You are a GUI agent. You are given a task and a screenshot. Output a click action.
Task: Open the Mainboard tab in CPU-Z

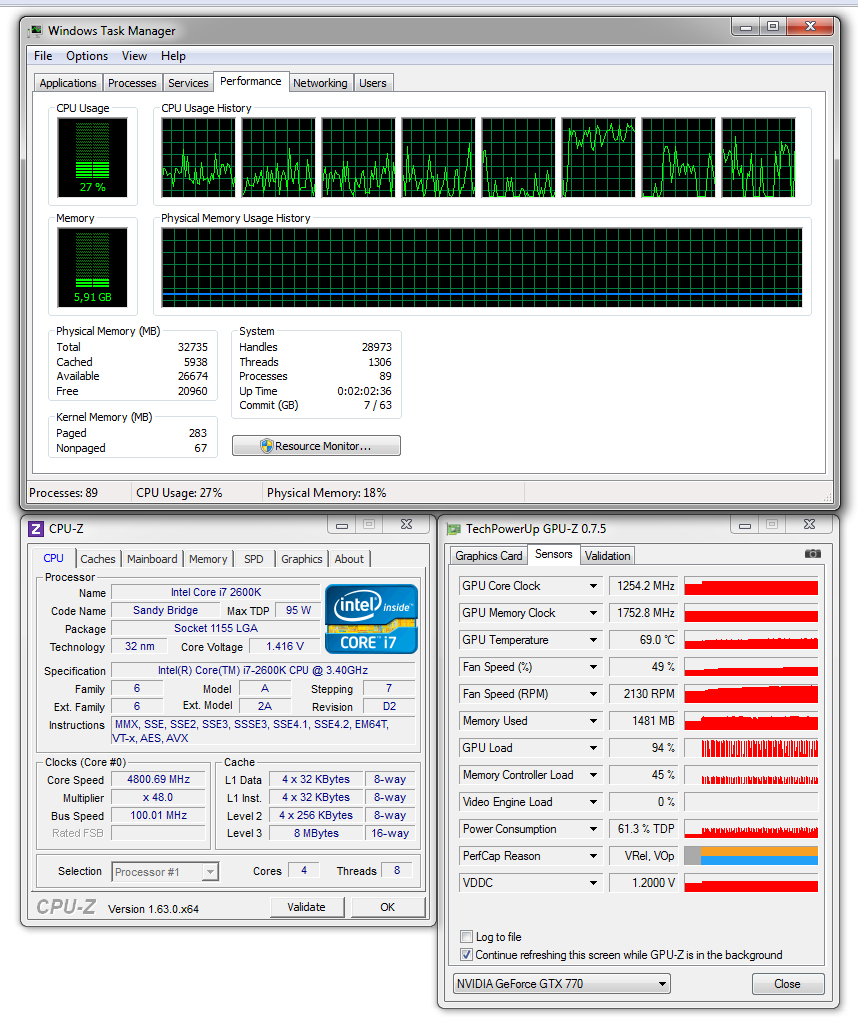tap(152, 559)
